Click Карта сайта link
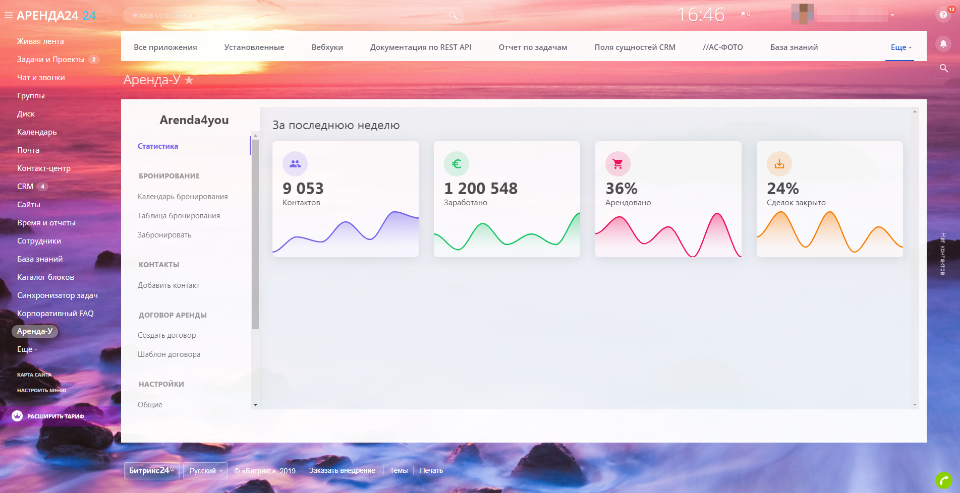 [x=34, y=374]
